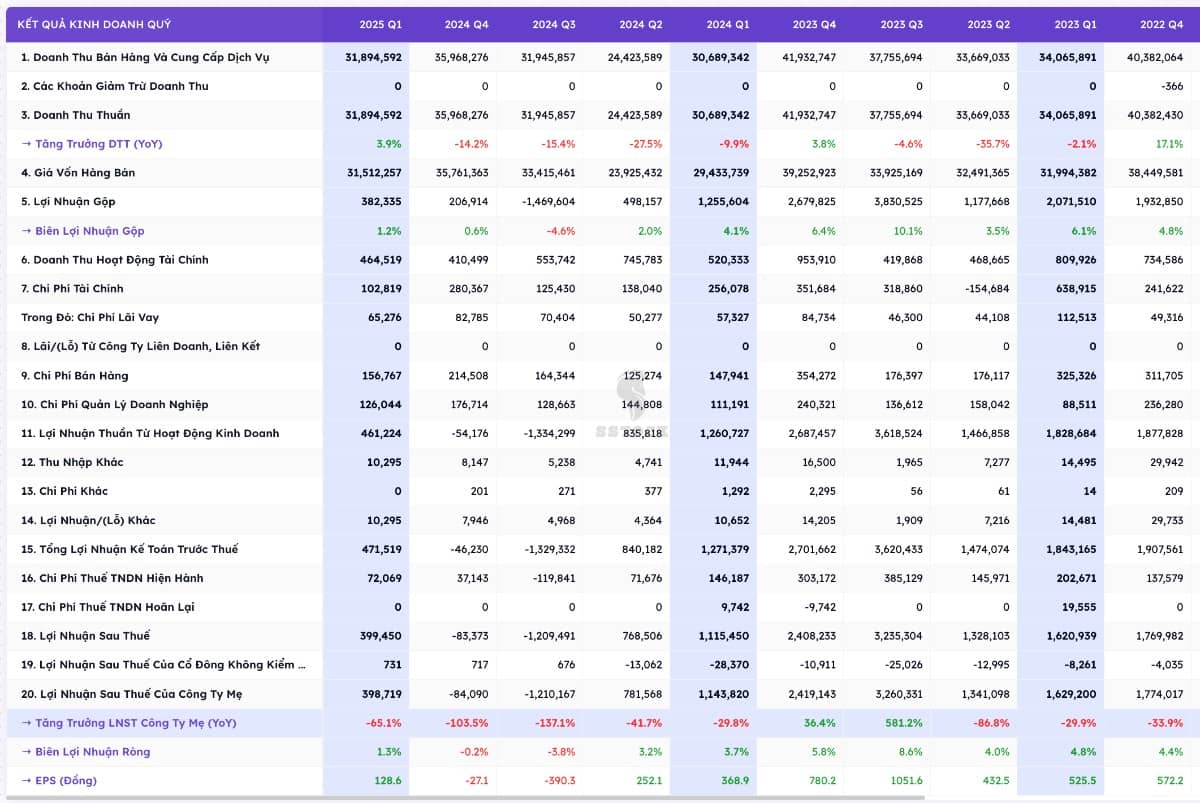Click the 2023 Q1 column header
Screen dimensions: 1200x803
tap(1076, 24)
